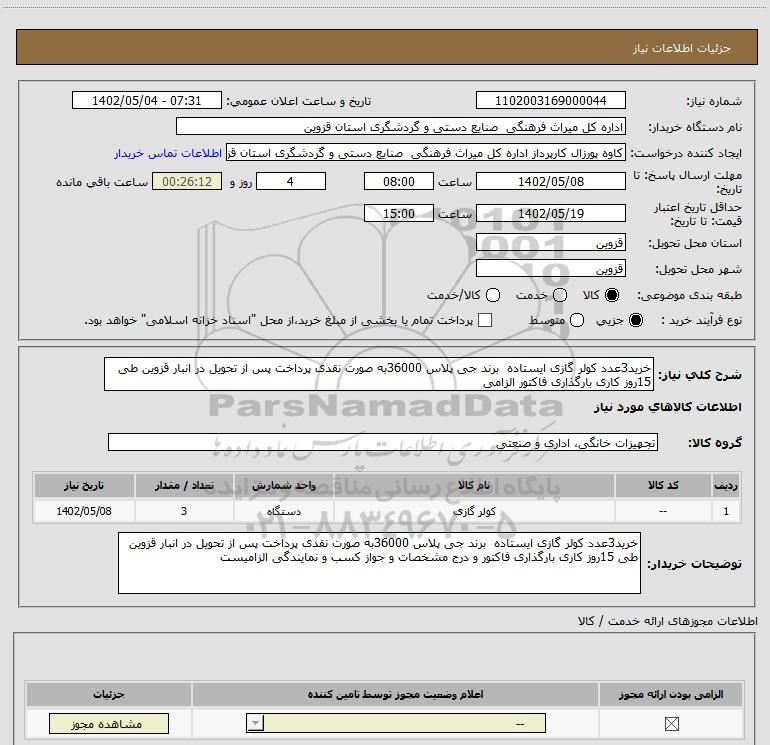Click the delivery city field قزوین
The image size is (770, 745).
[x=550, y=268]
